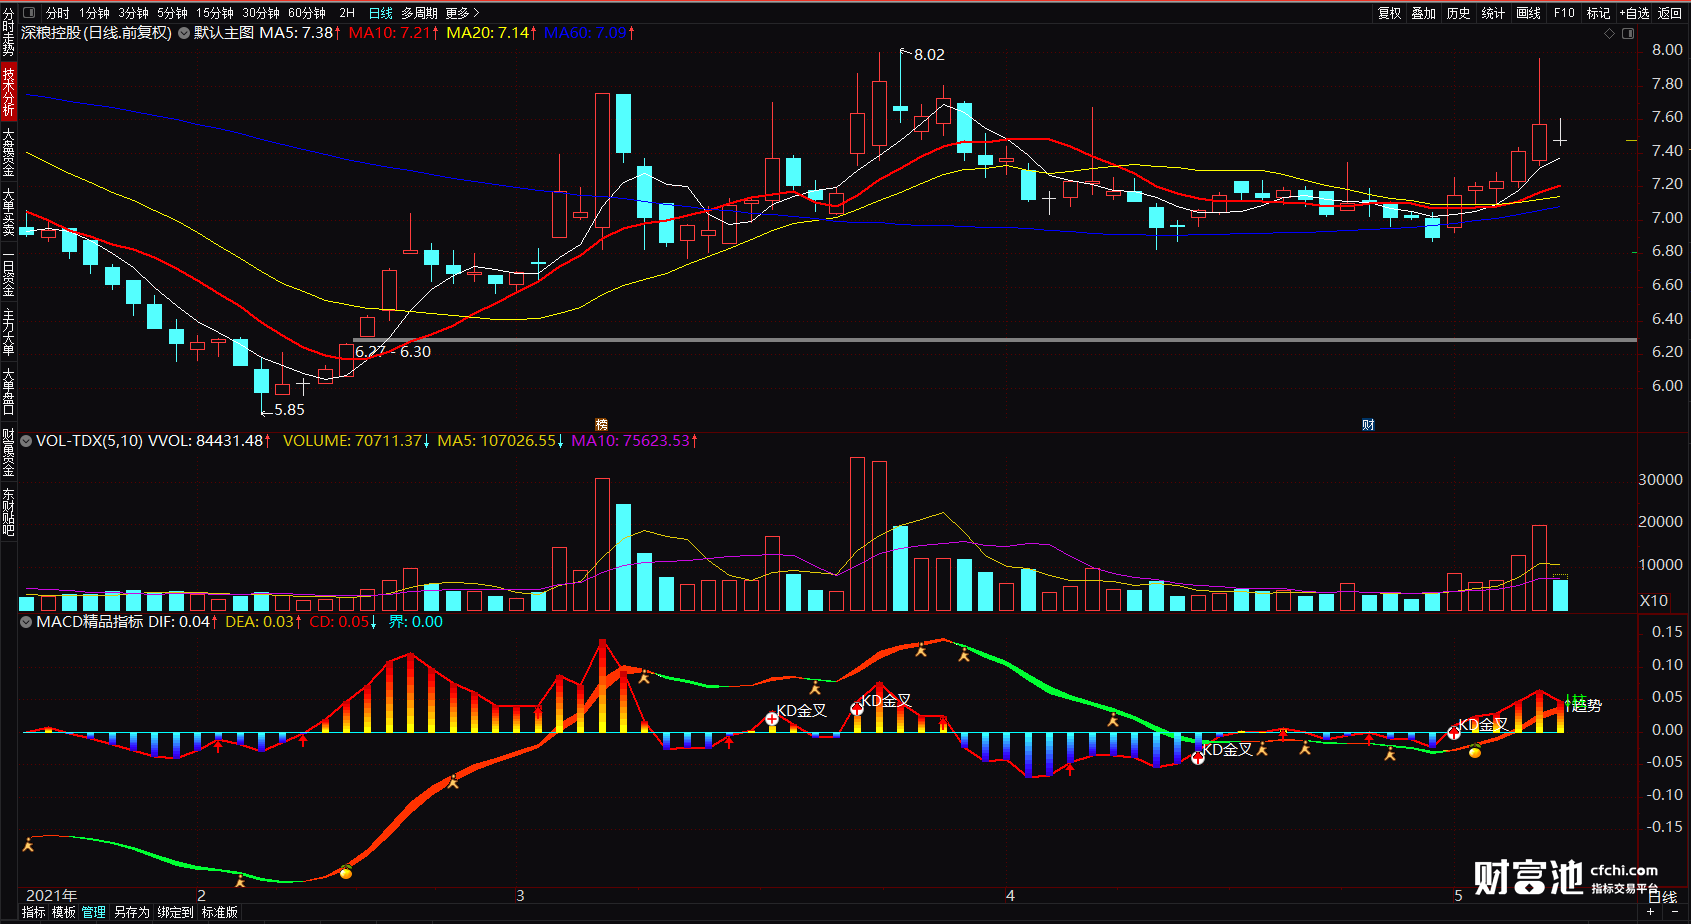Screen dimensions: 1691x924
Task: Open the 复权 adjustment menu
Action: 1390,13
